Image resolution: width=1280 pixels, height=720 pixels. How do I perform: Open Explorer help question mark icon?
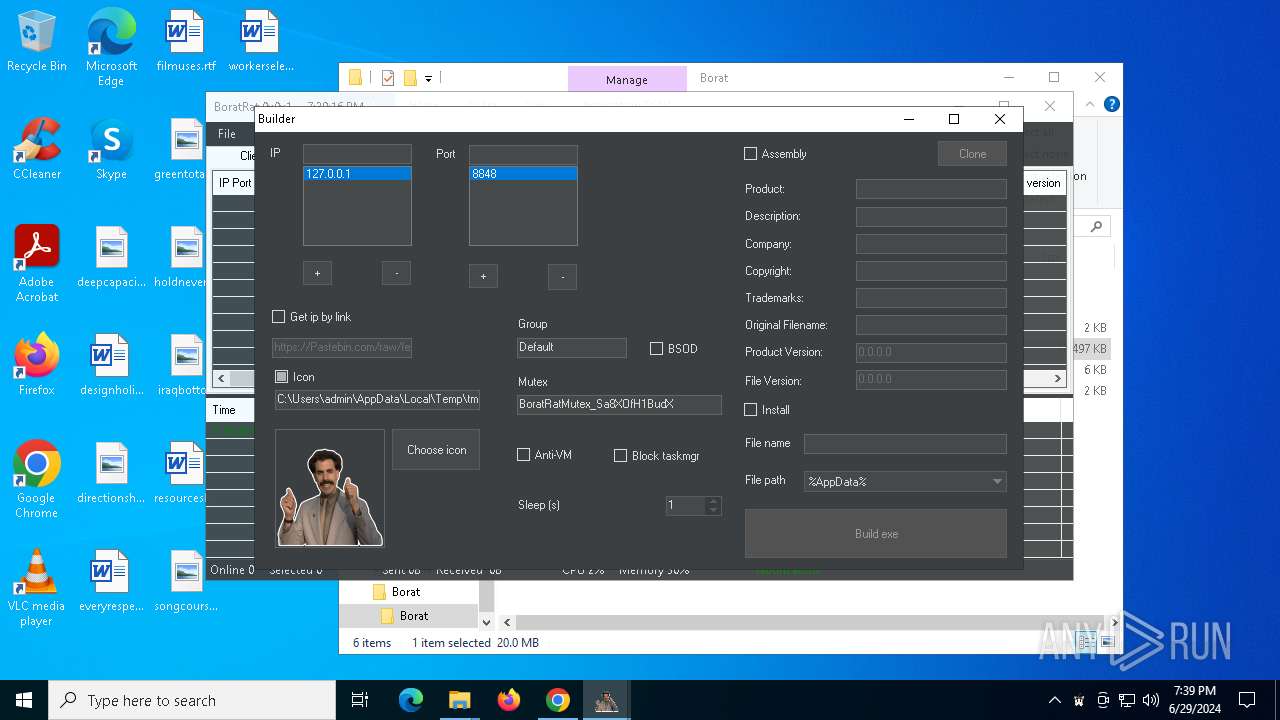coord(1111,104)
